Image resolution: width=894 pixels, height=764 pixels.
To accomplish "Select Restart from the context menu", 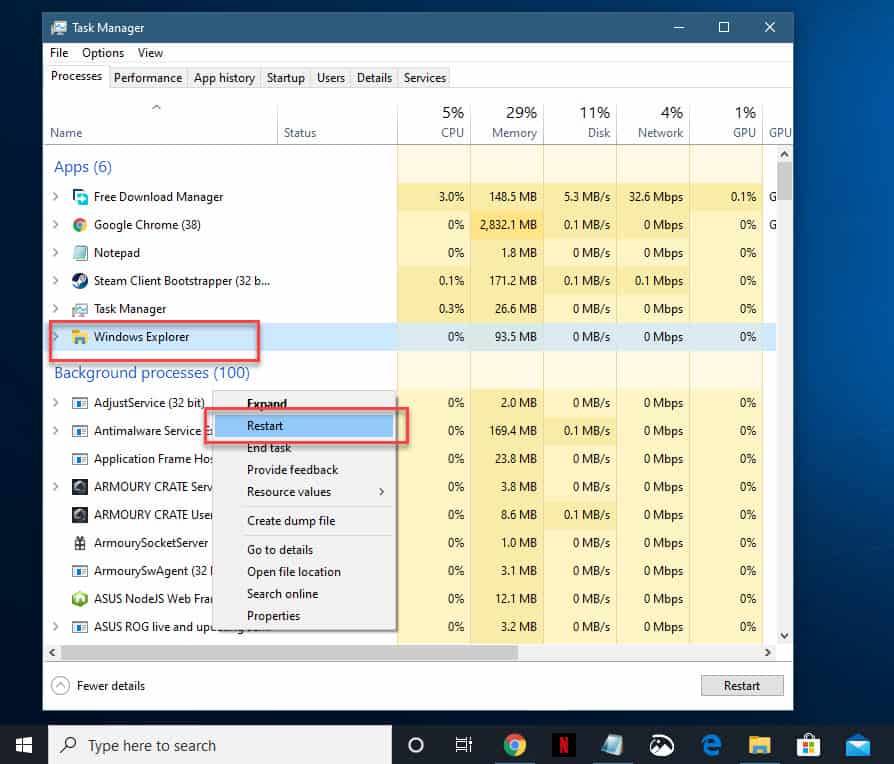I will click(265, 425).
